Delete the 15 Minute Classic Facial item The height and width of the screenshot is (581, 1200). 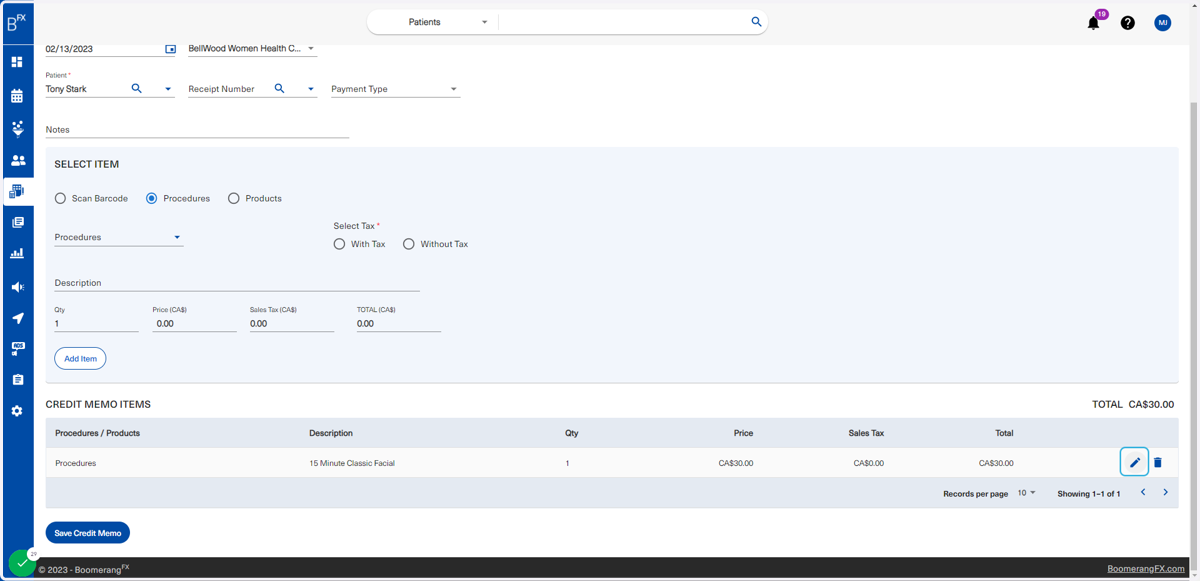click(1158, 462)
